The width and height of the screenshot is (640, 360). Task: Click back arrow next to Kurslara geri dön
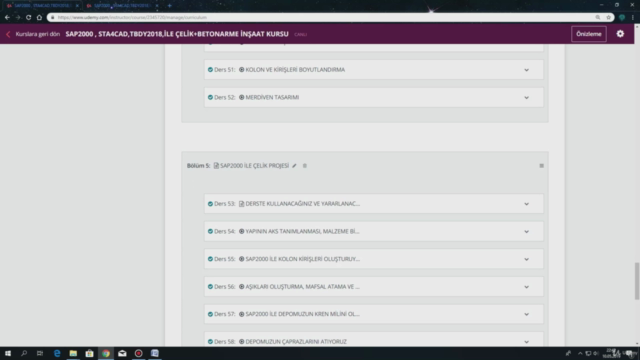(8, 34)
